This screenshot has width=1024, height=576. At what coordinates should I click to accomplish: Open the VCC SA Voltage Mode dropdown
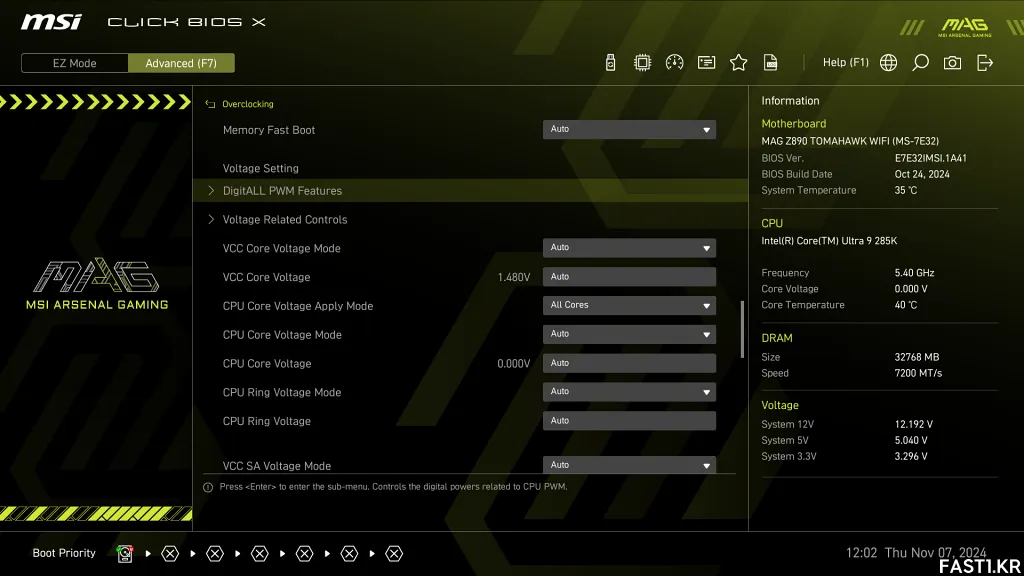629,464
